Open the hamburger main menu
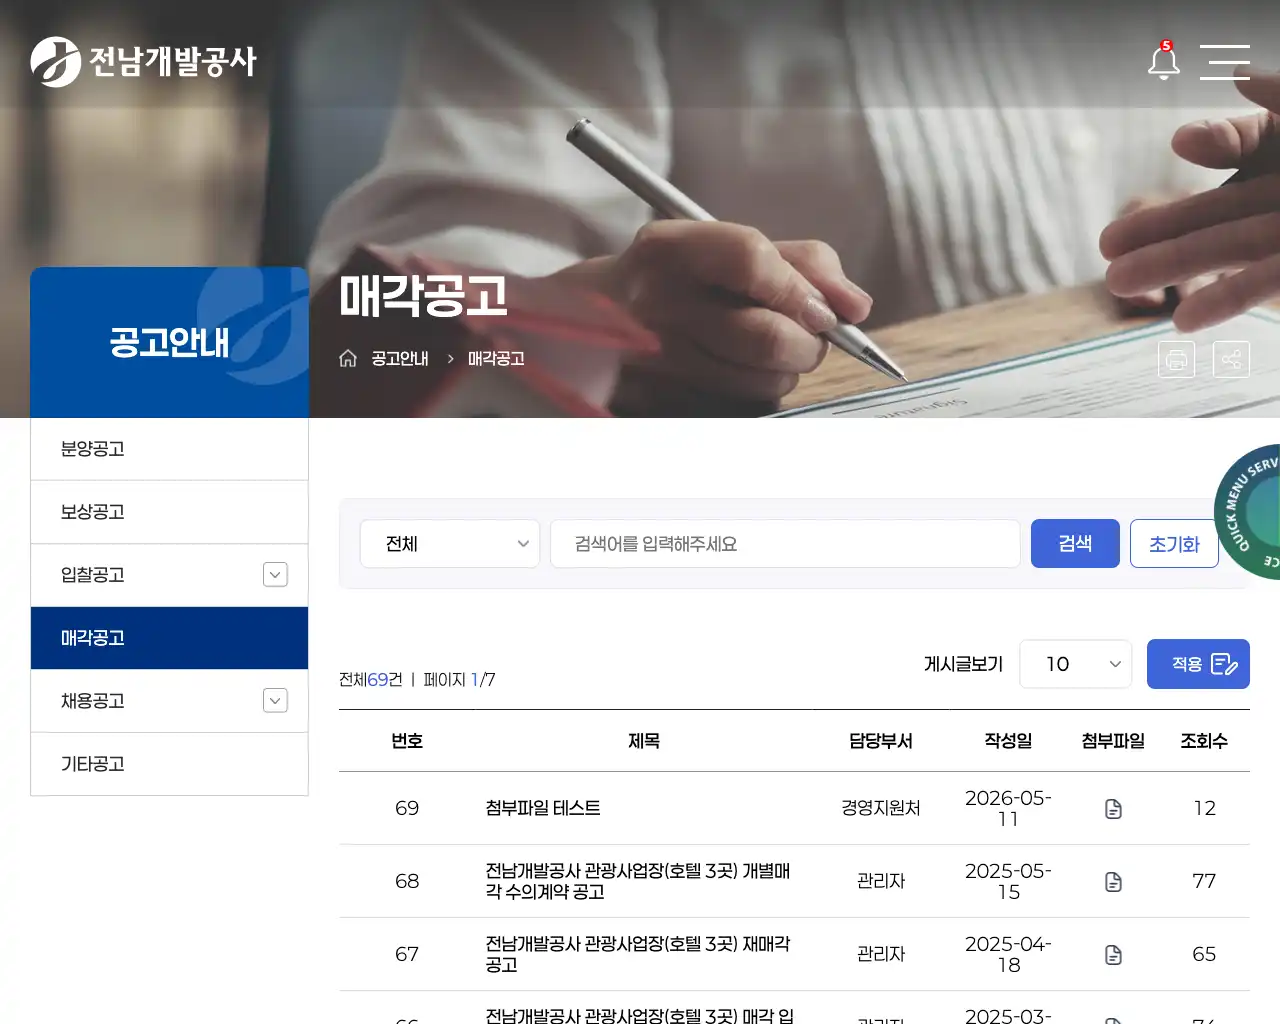Viewport: 1280px width, 1024px height. 1225,62
